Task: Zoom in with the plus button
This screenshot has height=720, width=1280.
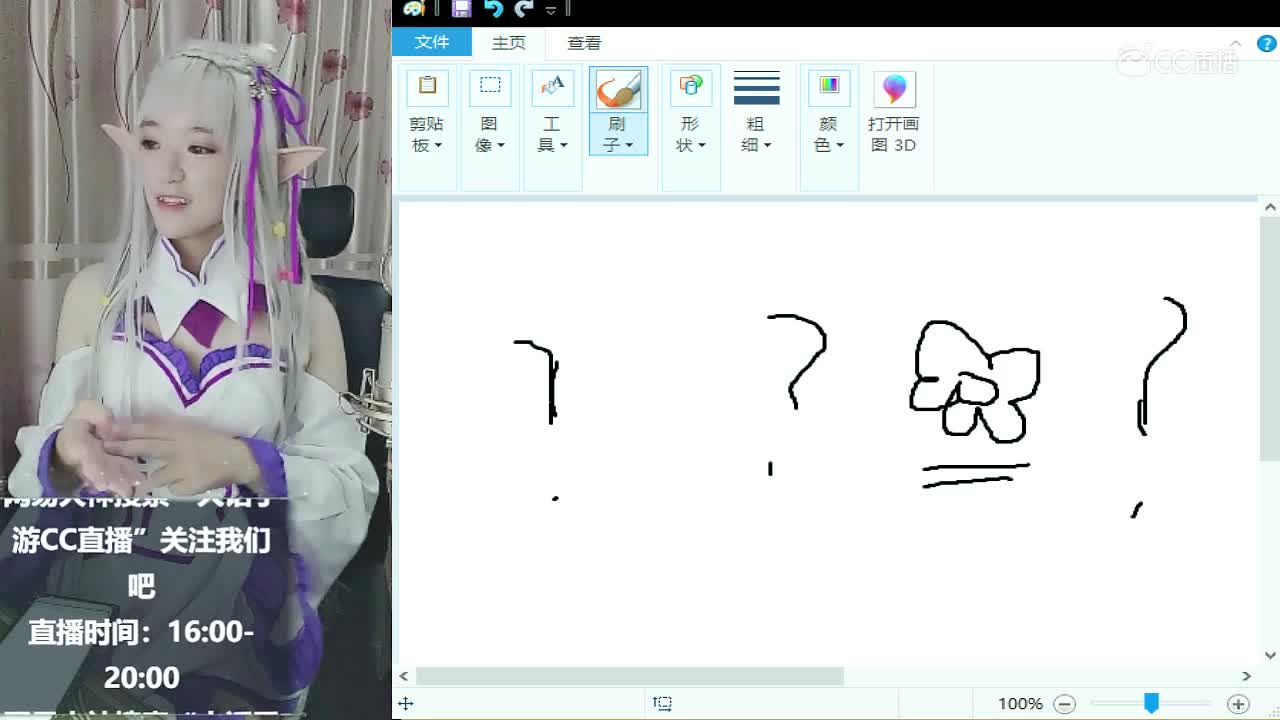Action: click(1238, 704)
